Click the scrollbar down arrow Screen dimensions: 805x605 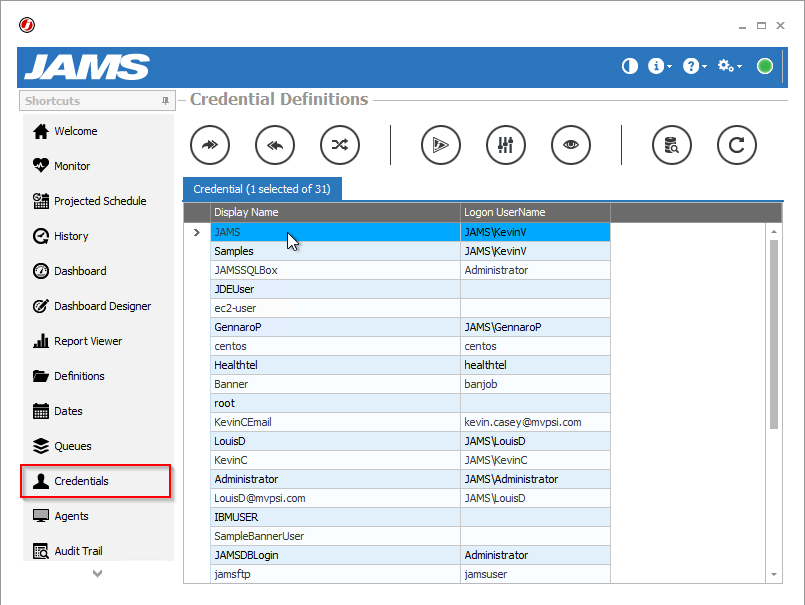tap(774, 575)
